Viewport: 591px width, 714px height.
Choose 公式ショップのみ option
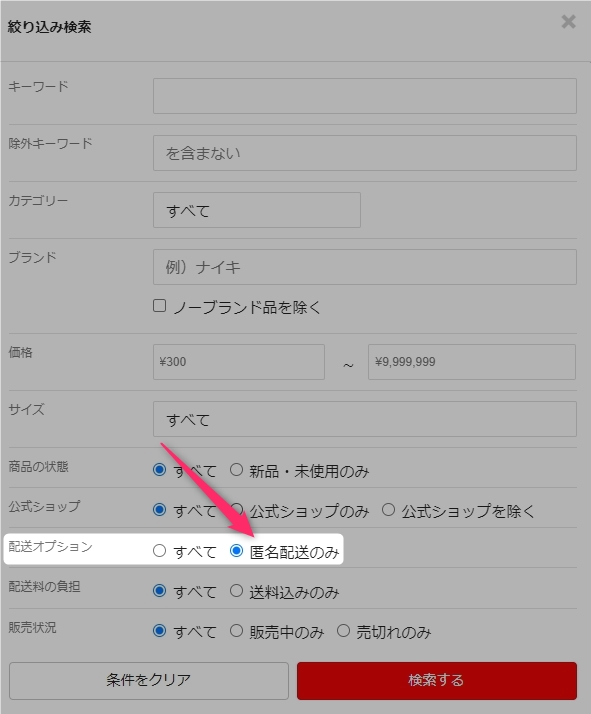[x=236, y=510]
